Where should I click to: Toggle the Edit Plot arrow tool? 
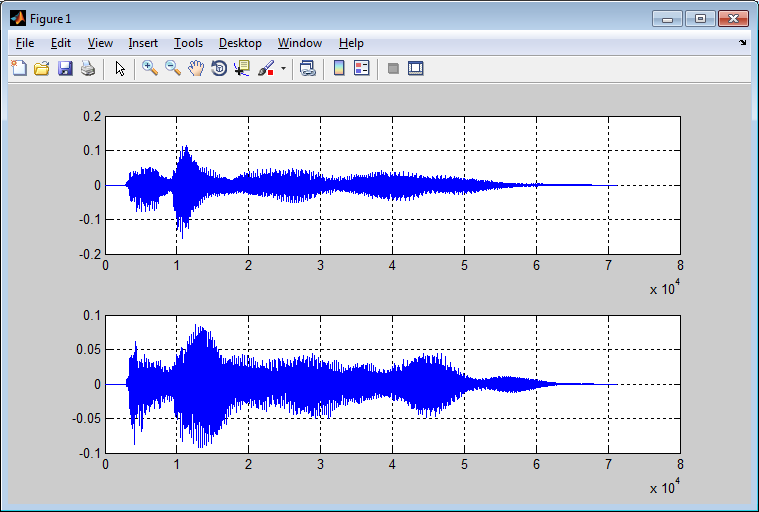120,69
